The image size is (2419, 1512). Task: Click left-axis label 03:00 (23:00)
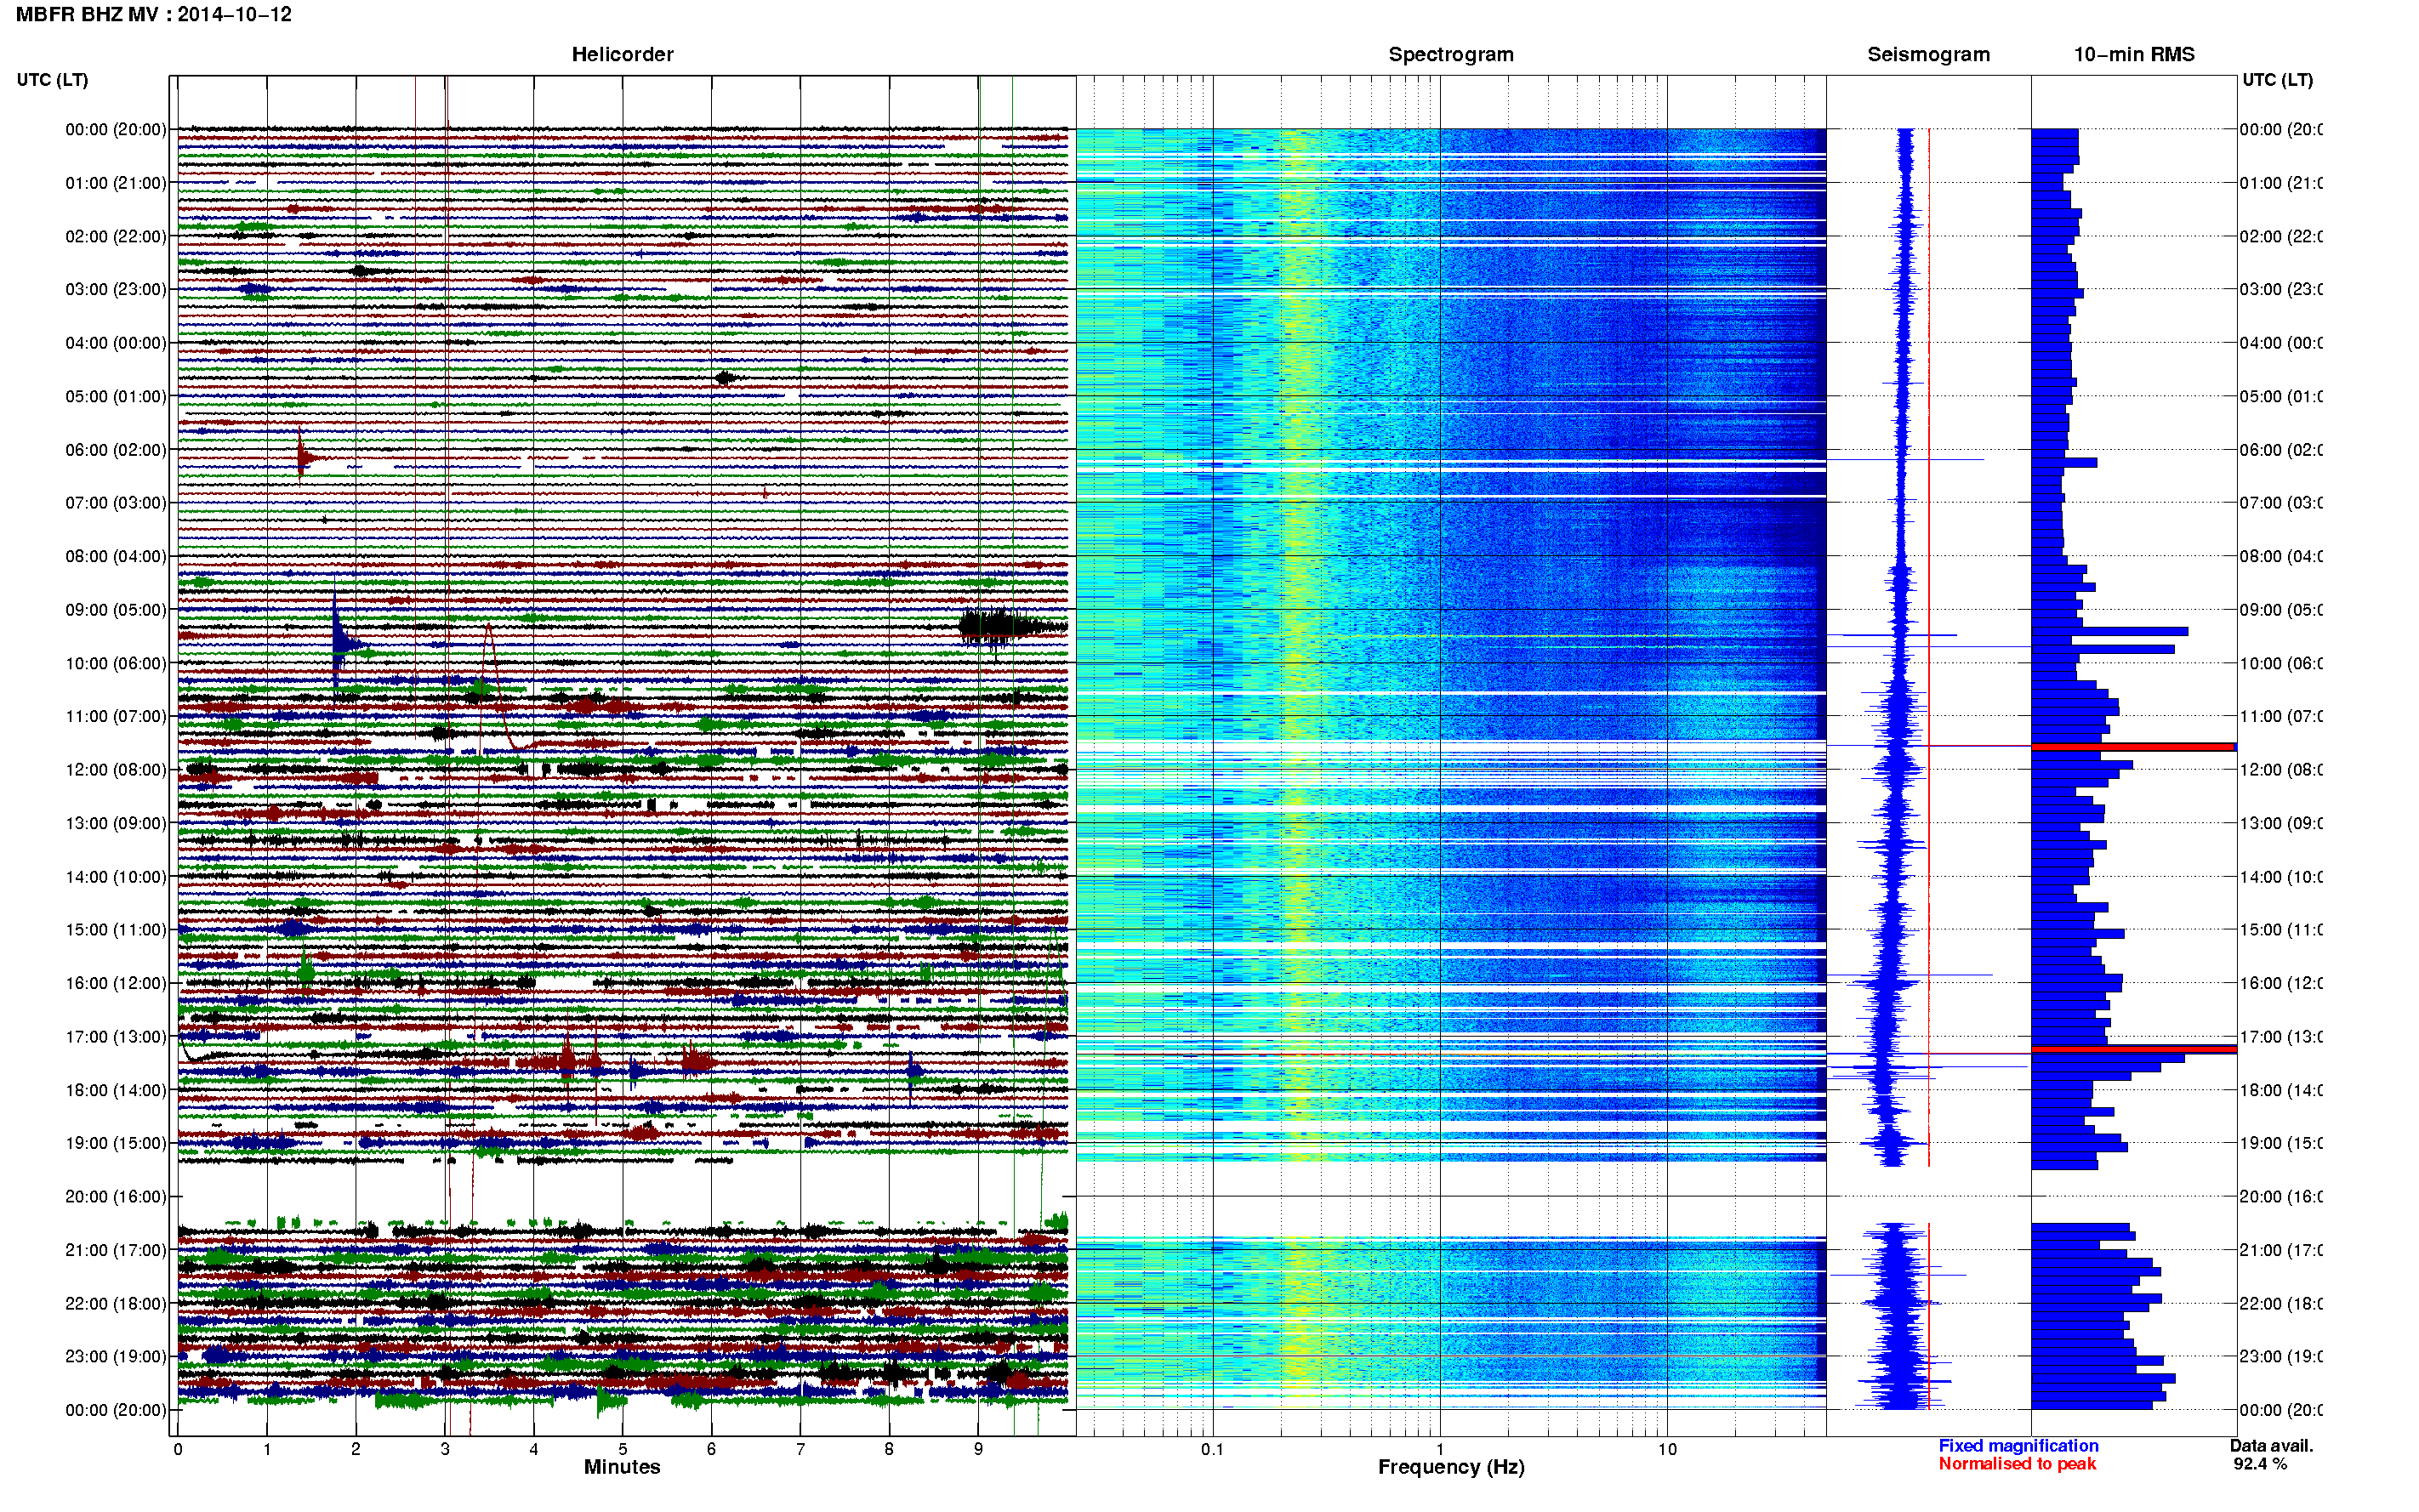(x=116, y=289)
